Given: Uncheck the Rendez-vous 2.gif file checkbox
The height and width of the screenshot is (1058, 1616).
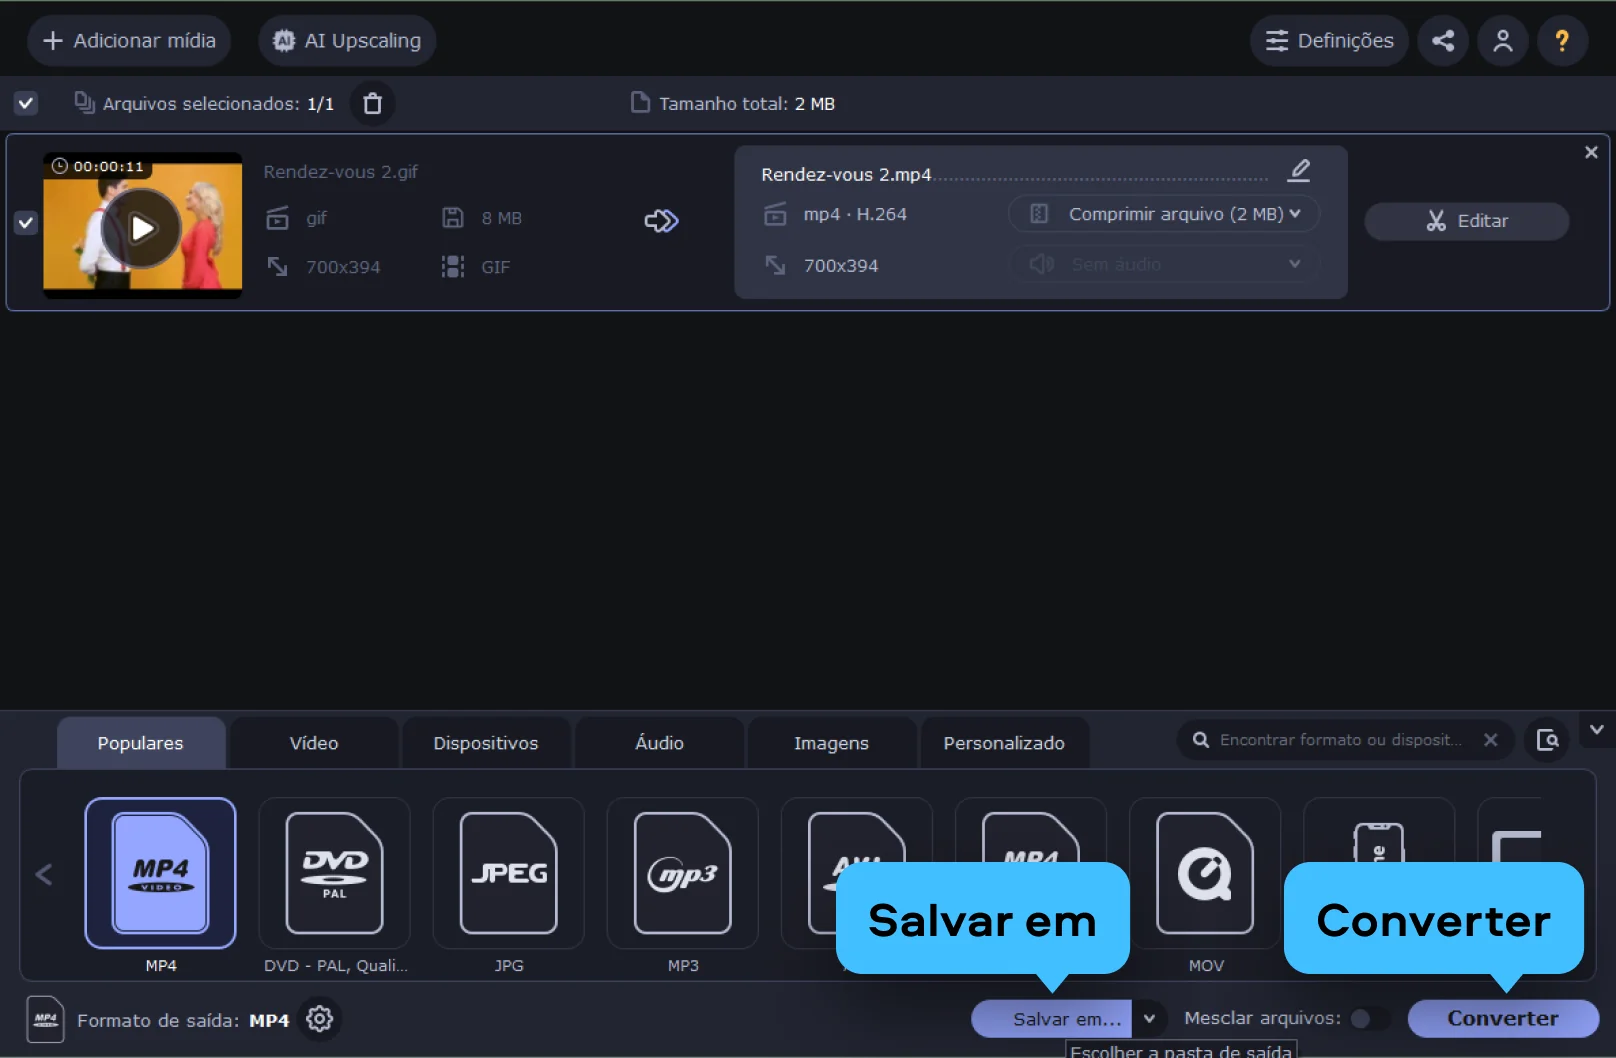Looking at the screenshot, I should (26, 223).
